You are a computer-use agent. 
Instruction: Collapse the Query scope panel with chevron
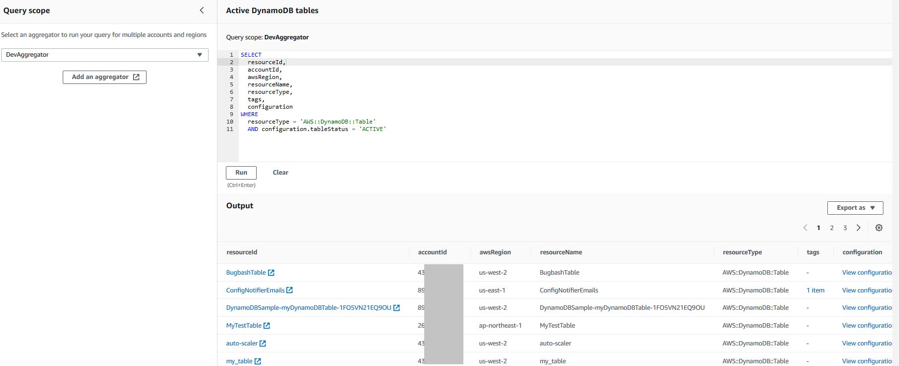click(x=202, y=10)
